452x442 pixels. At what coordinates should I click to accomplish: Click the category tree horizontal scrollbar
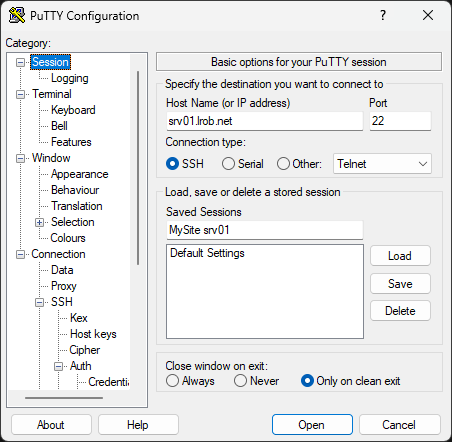pos(64,398)
